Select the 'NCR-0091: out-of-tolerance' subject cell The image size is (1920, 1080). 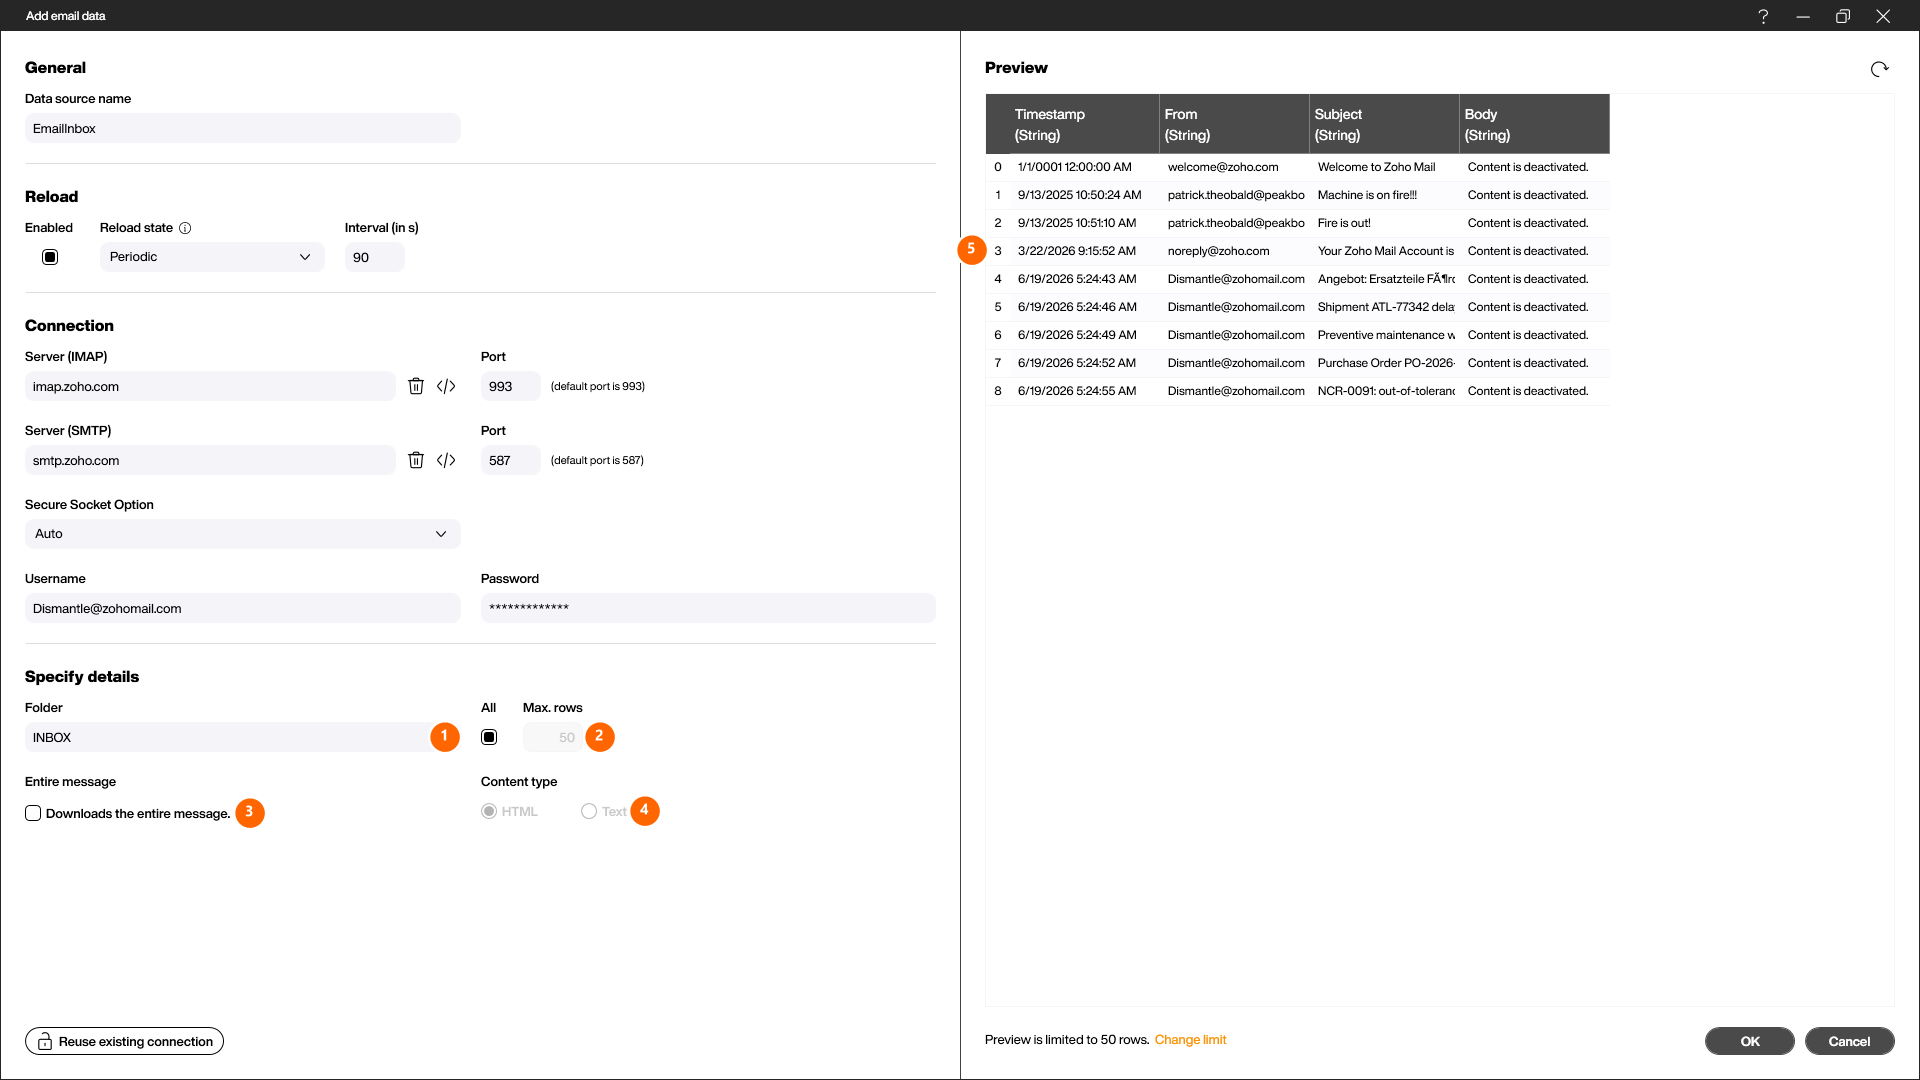1384,391
